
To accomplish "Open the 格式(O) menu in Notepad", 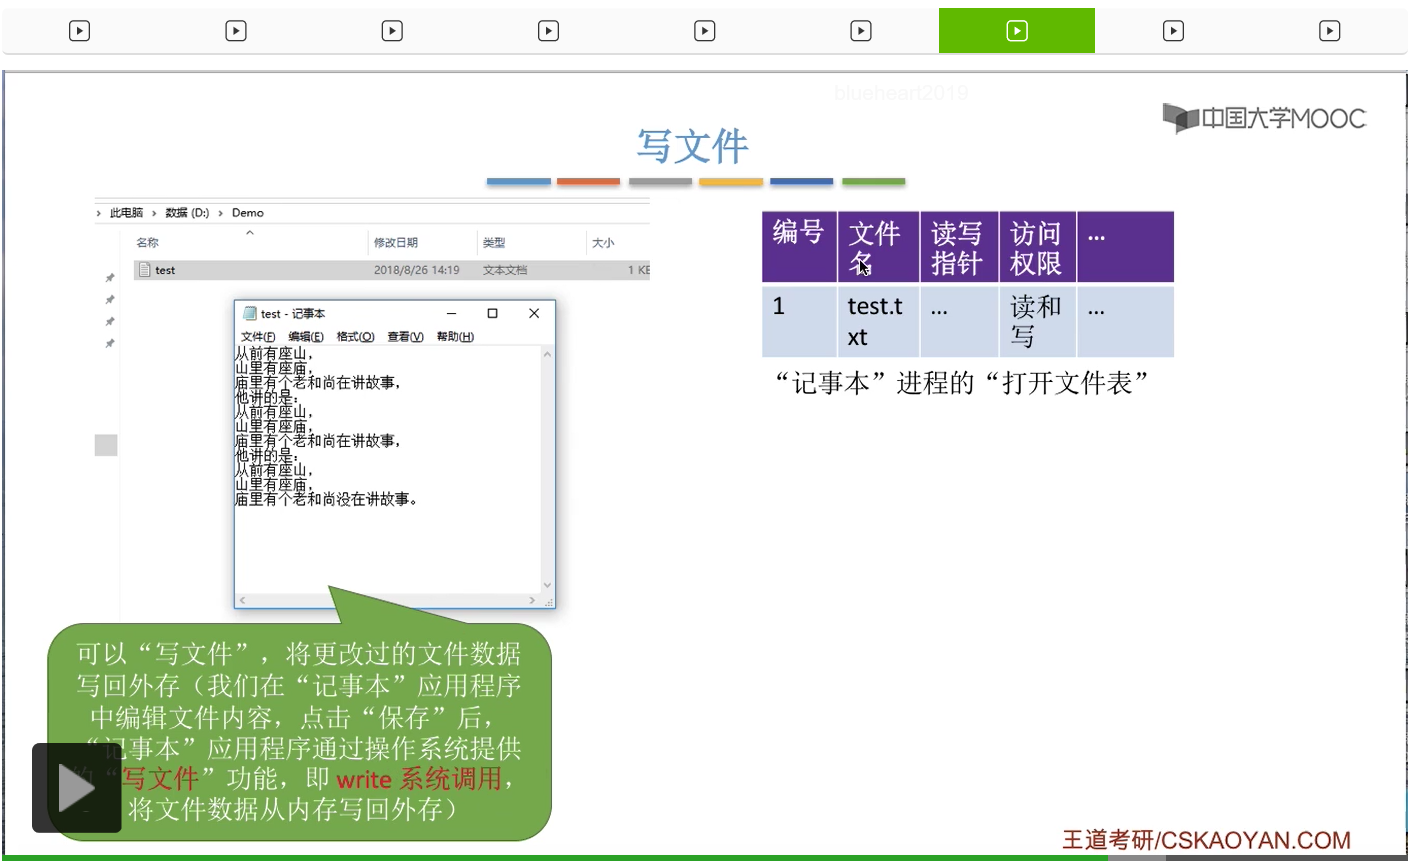I will (x=355, y=337).
